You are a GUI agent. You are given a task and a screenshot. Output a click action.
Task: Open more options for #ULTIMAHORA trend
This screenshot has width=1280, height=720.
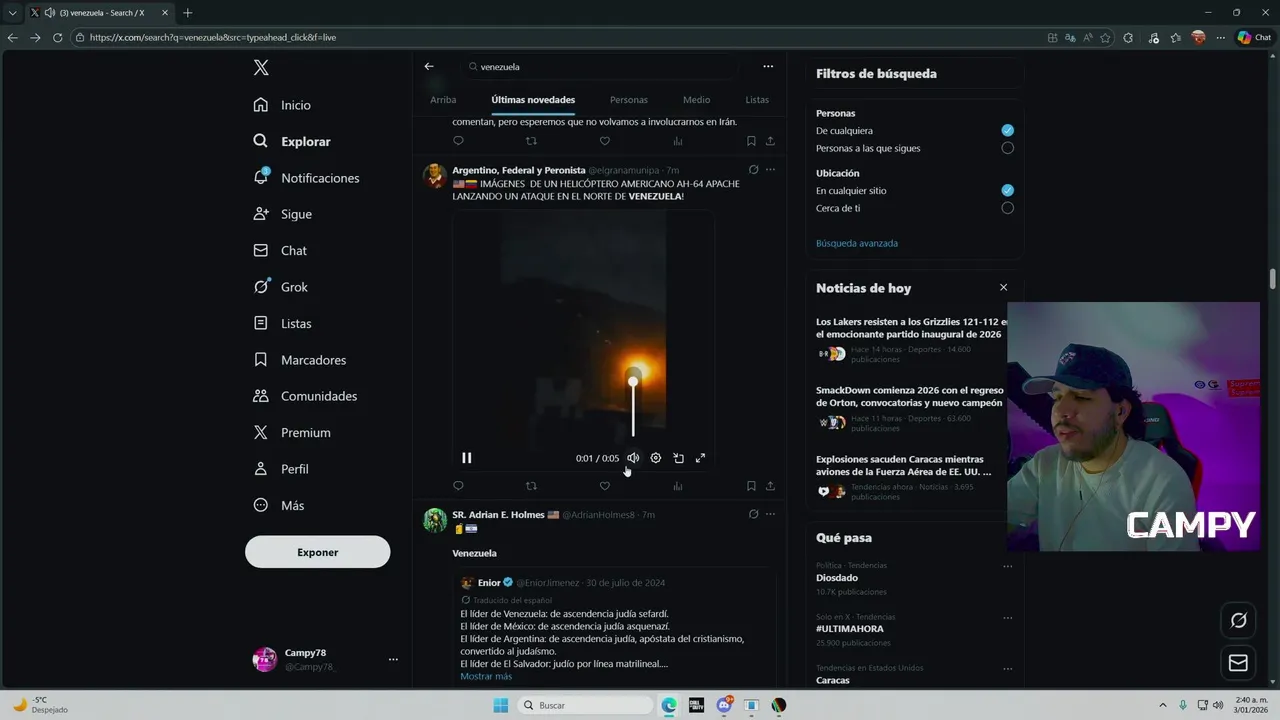coord(1007,617)
